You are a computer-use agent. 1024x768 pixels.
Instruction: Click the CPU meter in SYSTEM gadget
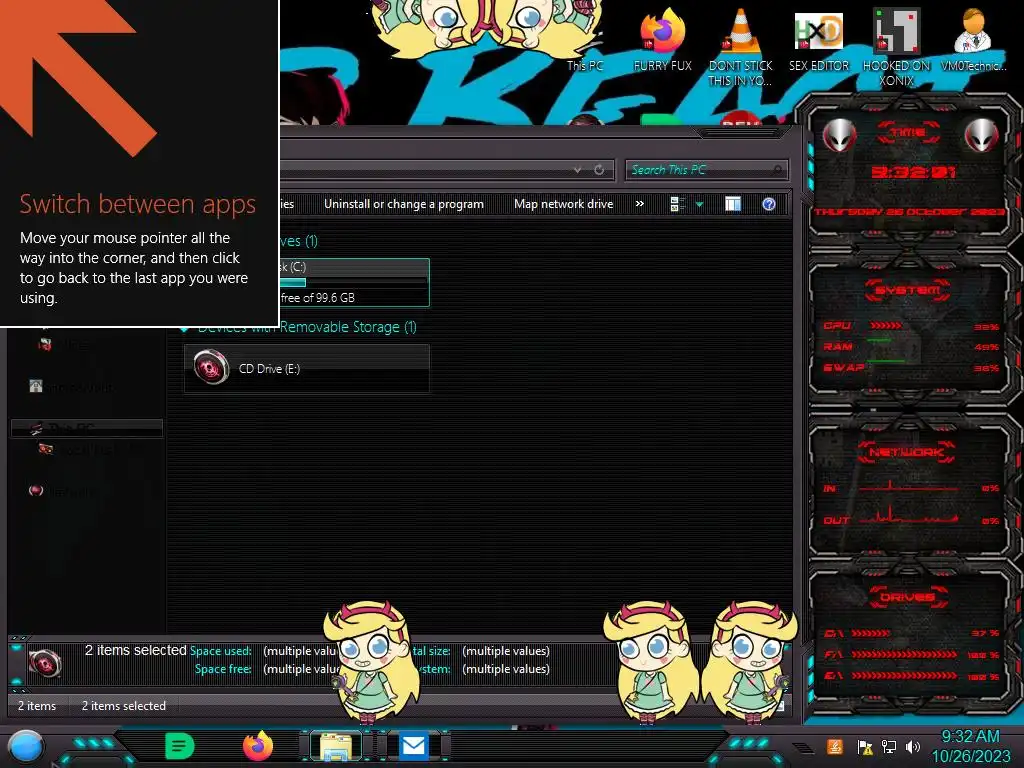point(910,326)
